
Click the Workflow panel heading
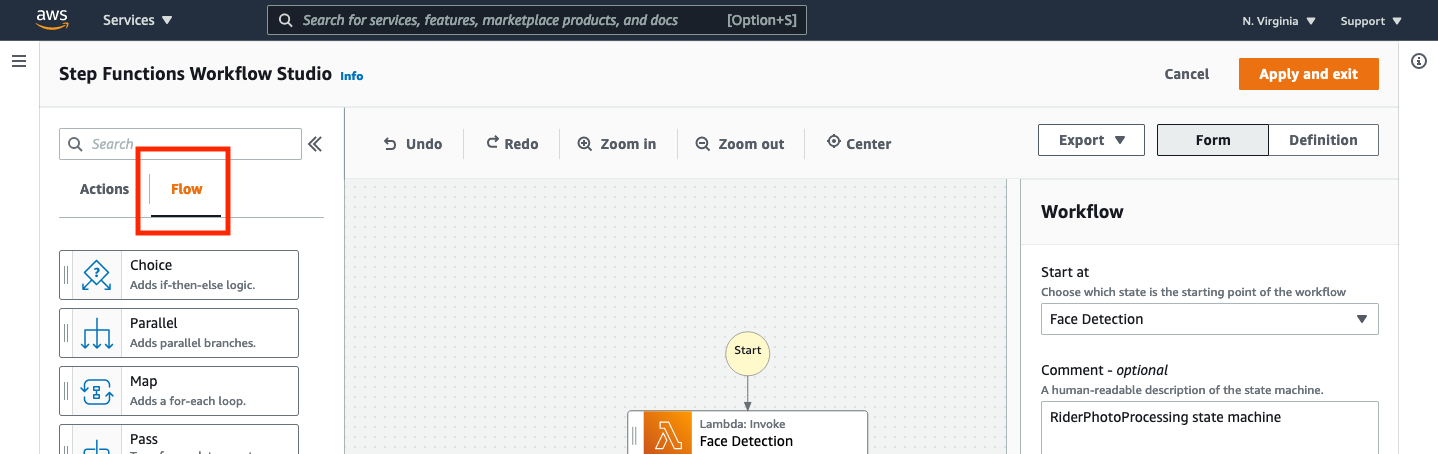(1082, 212)
